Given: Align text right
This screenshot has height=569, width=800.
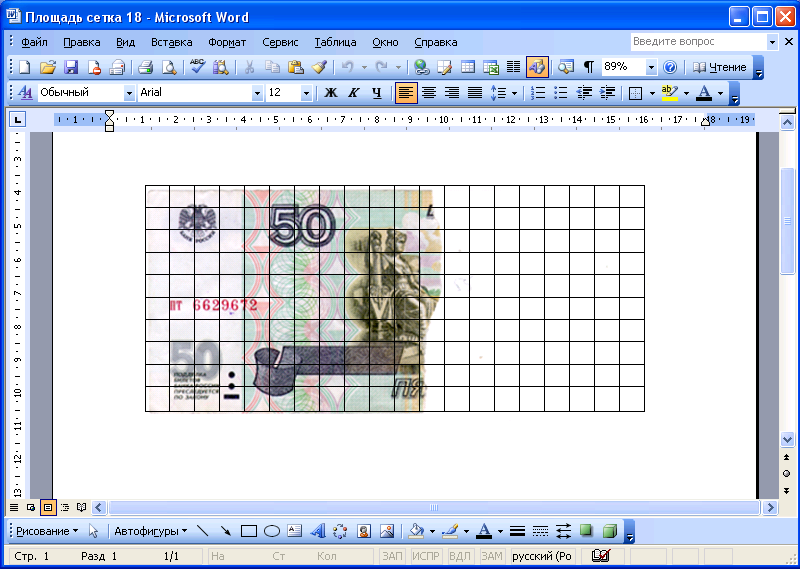Looking at the screenshot, I should 452,92.
